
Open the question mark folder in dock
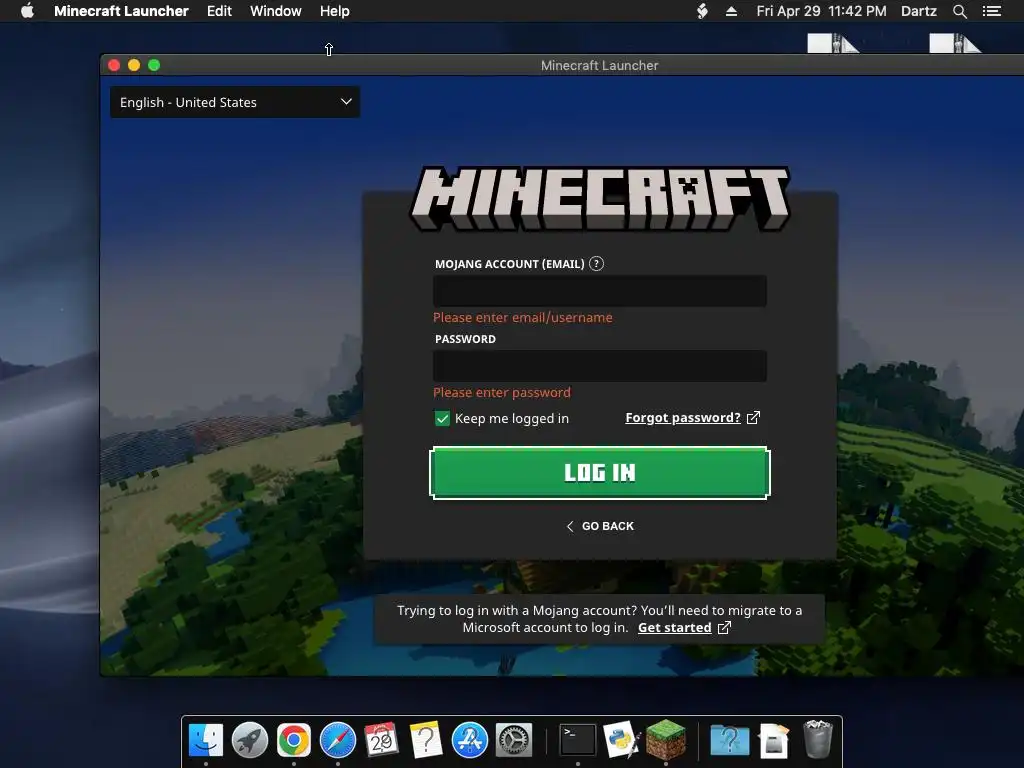coord(729,740)
